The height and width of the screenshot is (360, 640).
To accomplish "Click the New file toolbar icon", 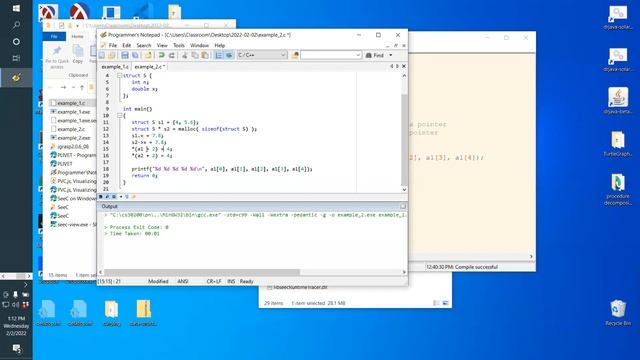I will 102,55.
